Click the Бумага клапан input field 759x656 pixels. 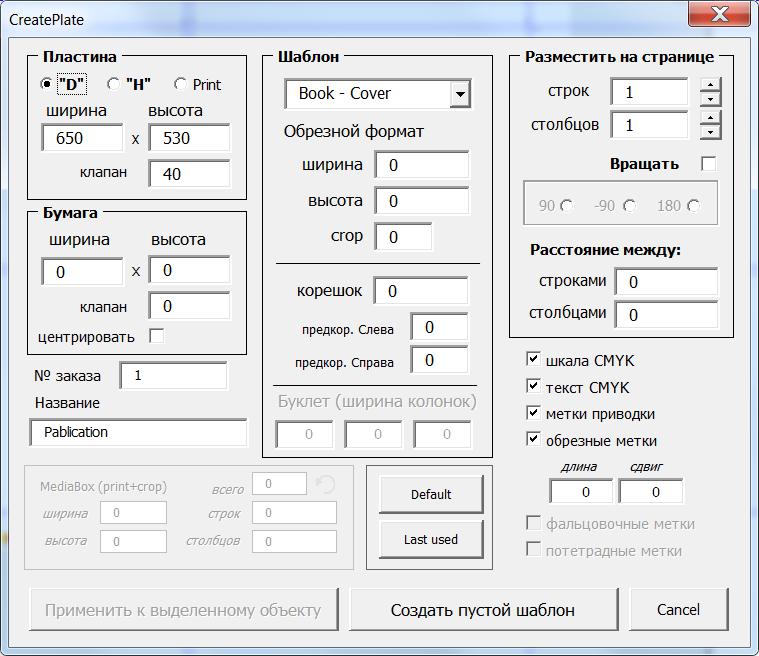point(189,305)
